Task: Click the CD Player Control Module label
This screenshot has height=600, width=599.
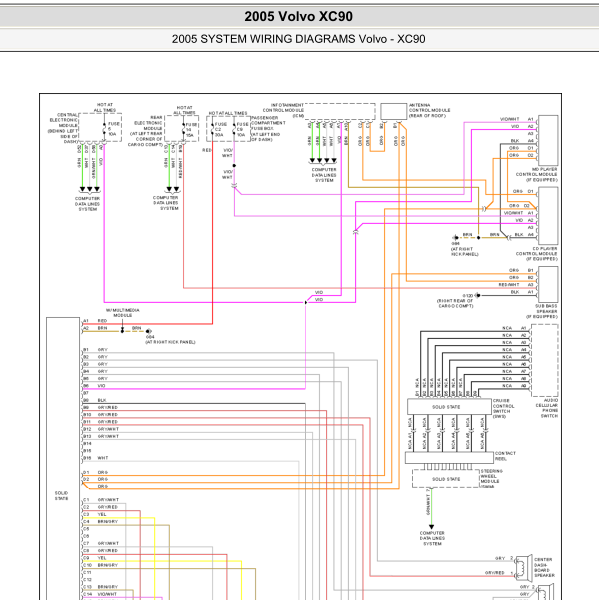Action: (537, 254)
